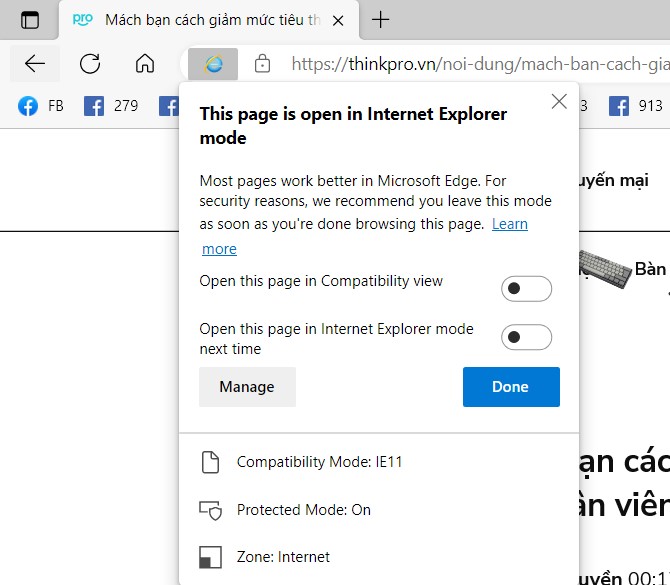Viewport: 670px width, 585px height.
Task: Click the address bar URL
Action: tap(480, 64)
